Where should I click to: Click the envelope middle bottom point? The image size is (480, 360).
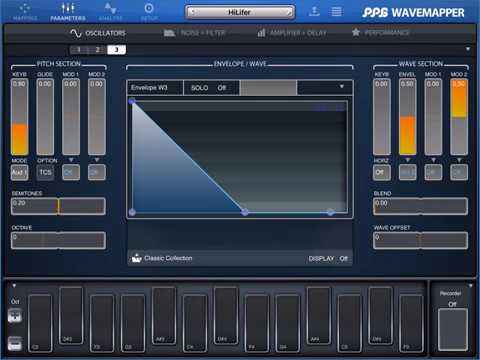click(245, 212)
